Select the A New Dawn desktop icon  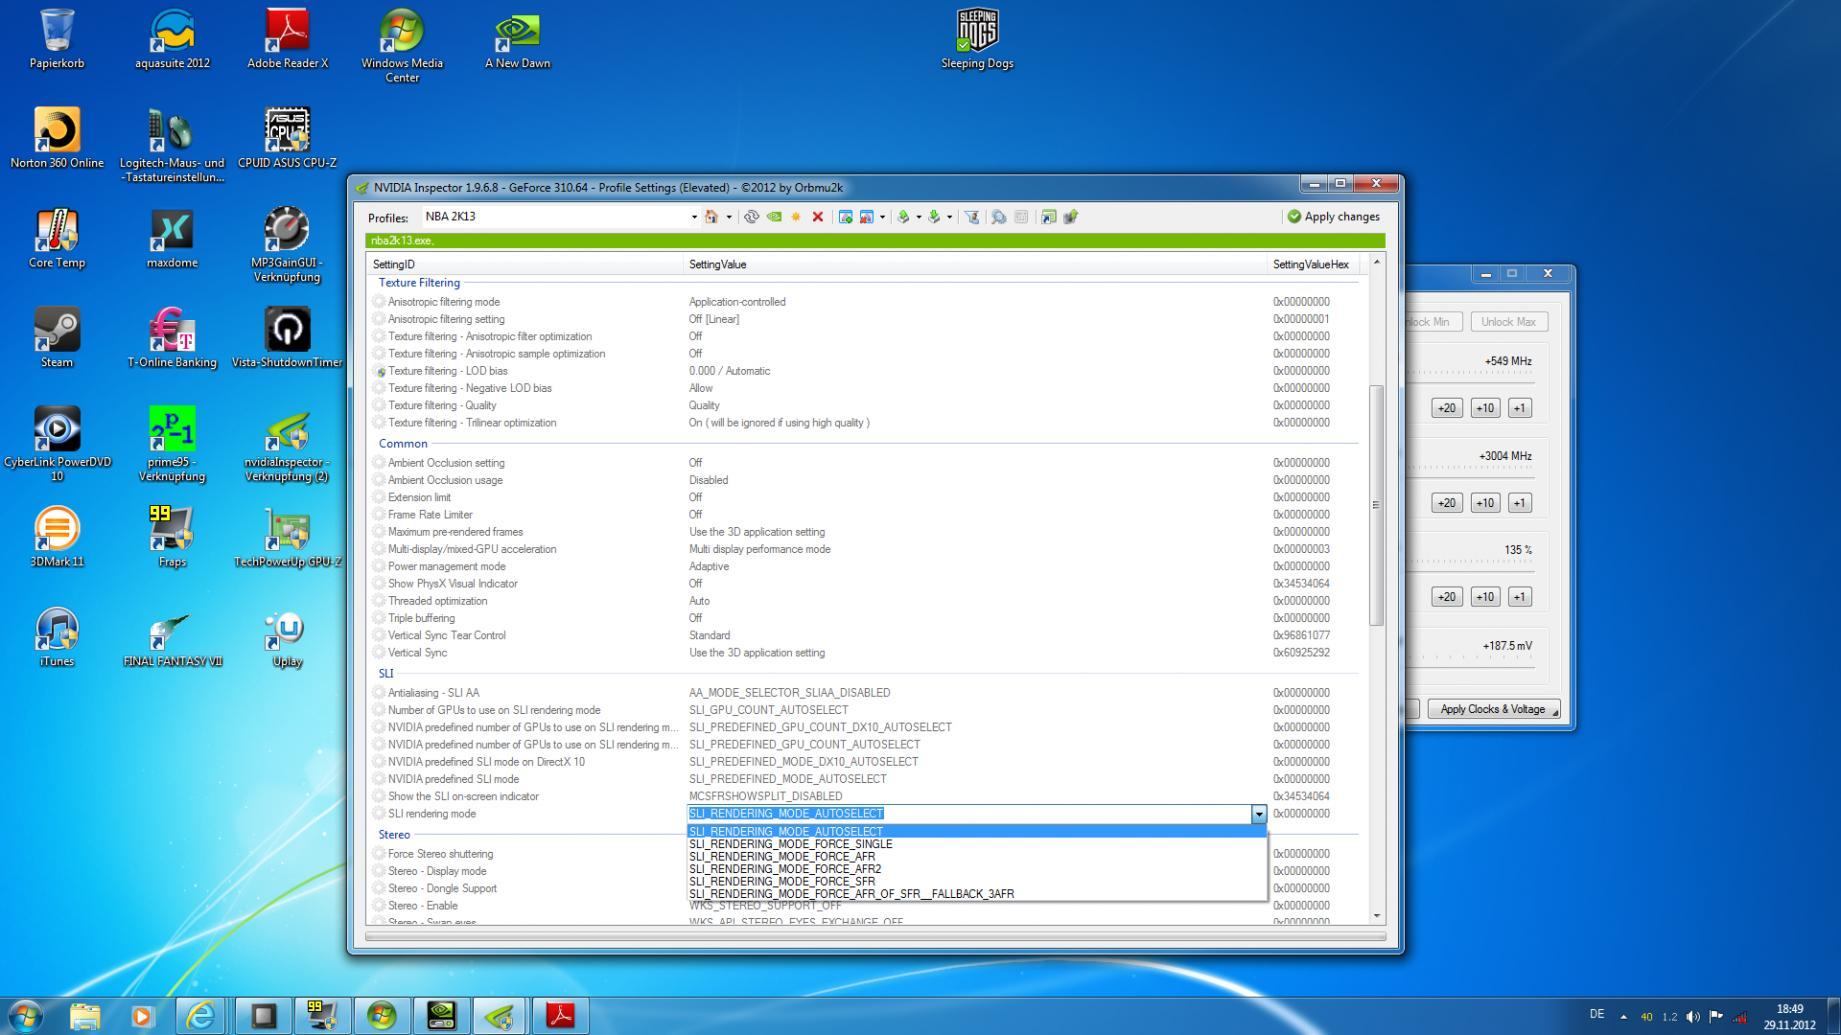click(517, 40)
